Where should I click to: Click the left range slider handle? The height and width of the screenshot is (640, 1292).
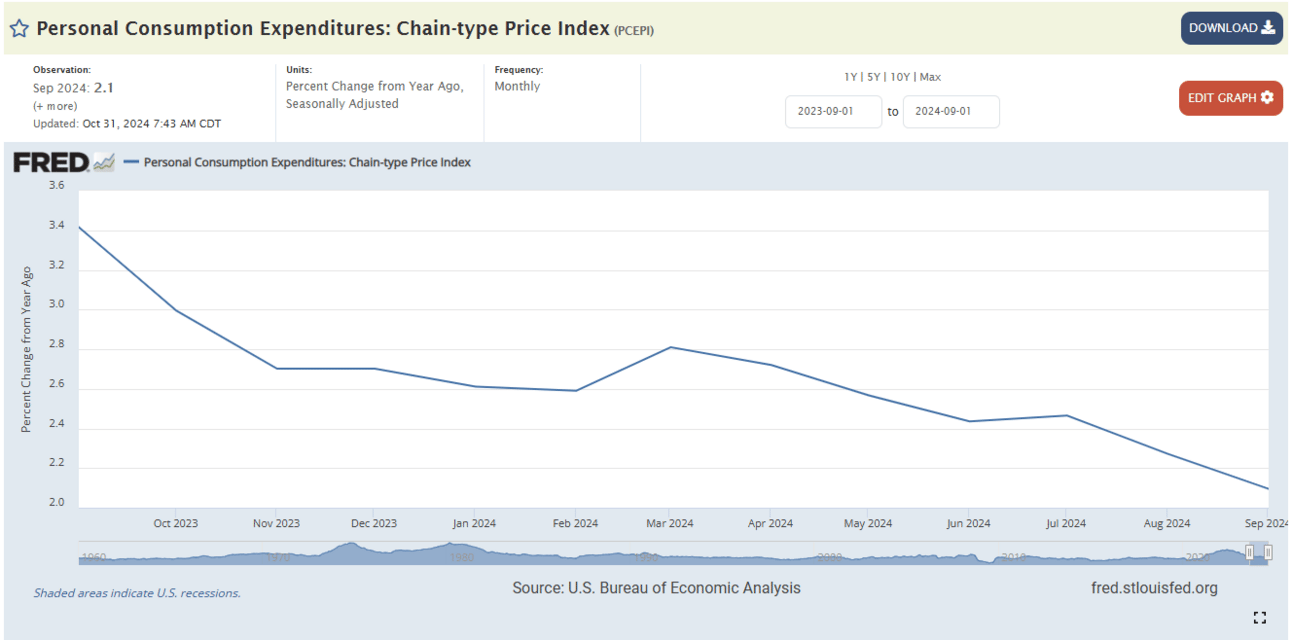(x=1249, y=552)
